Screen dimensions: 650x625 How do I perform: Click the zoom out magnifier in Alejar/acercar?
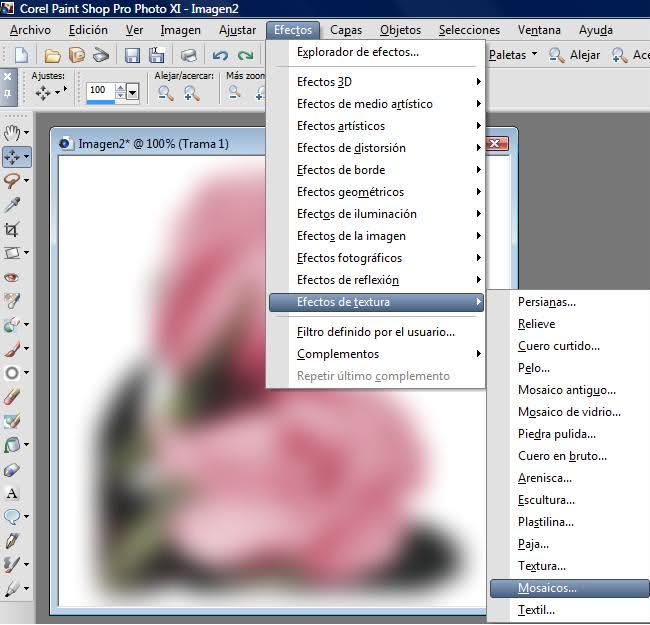(x=166, y=94)
